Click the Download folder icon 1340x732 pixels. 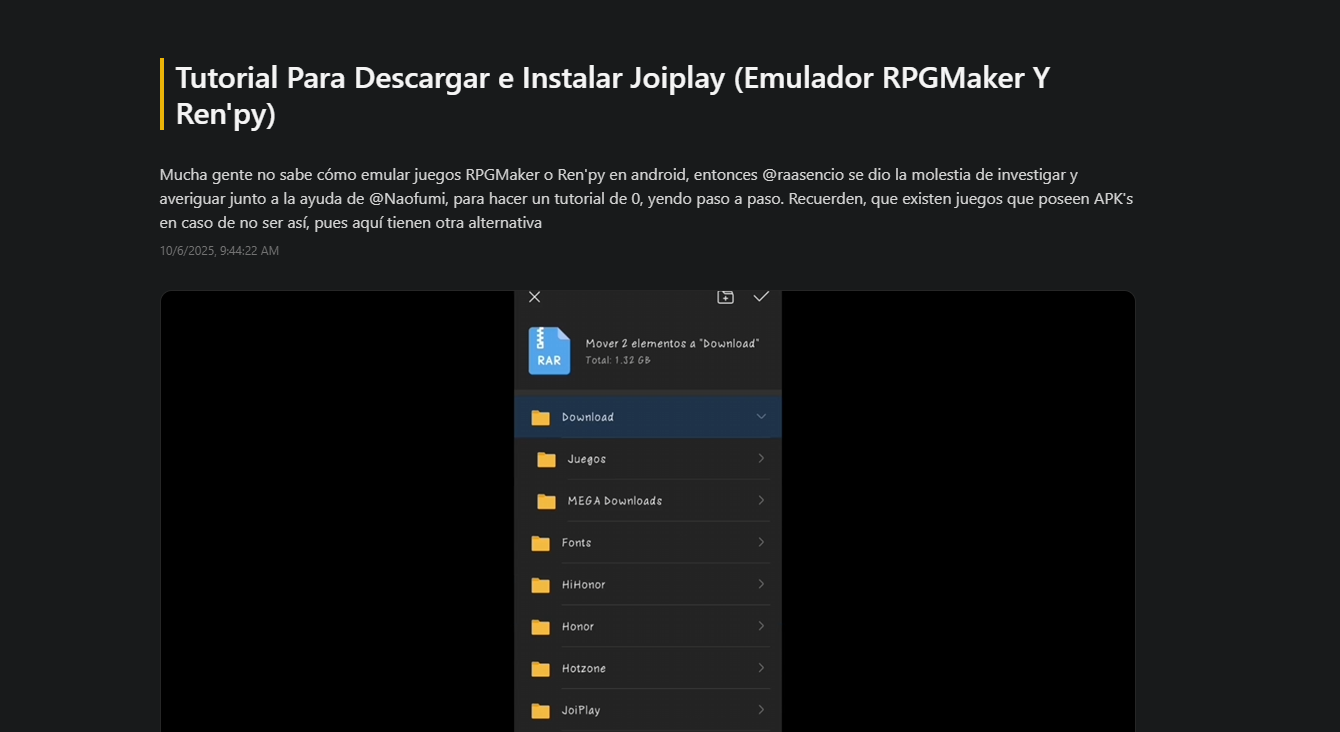[540, 416]
